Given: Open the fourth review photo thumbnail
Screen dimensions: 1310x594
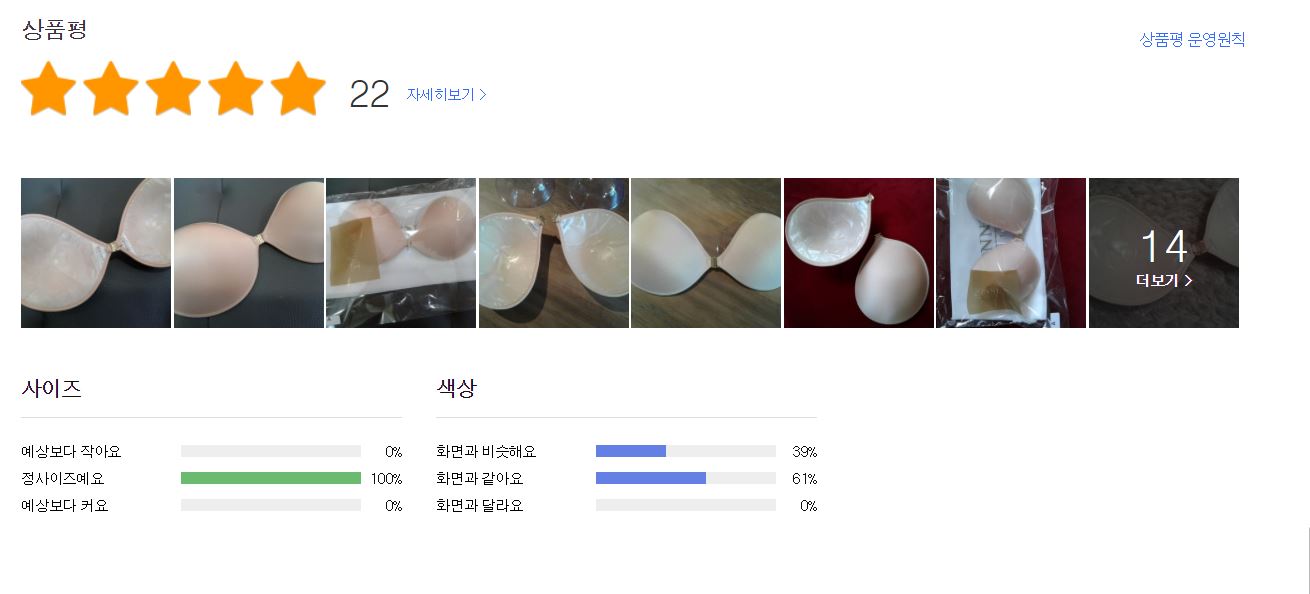Looking at the screenshot, I should tap(554, 253).
